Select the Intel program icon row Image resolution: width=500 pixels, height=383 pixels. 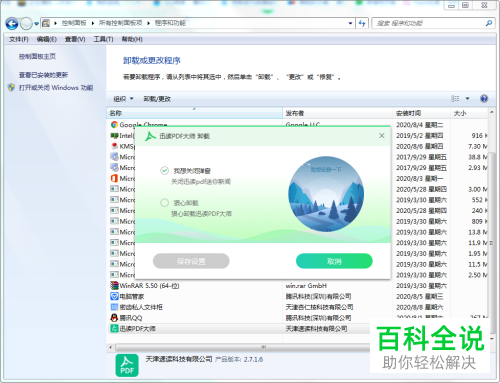[114, 135]
